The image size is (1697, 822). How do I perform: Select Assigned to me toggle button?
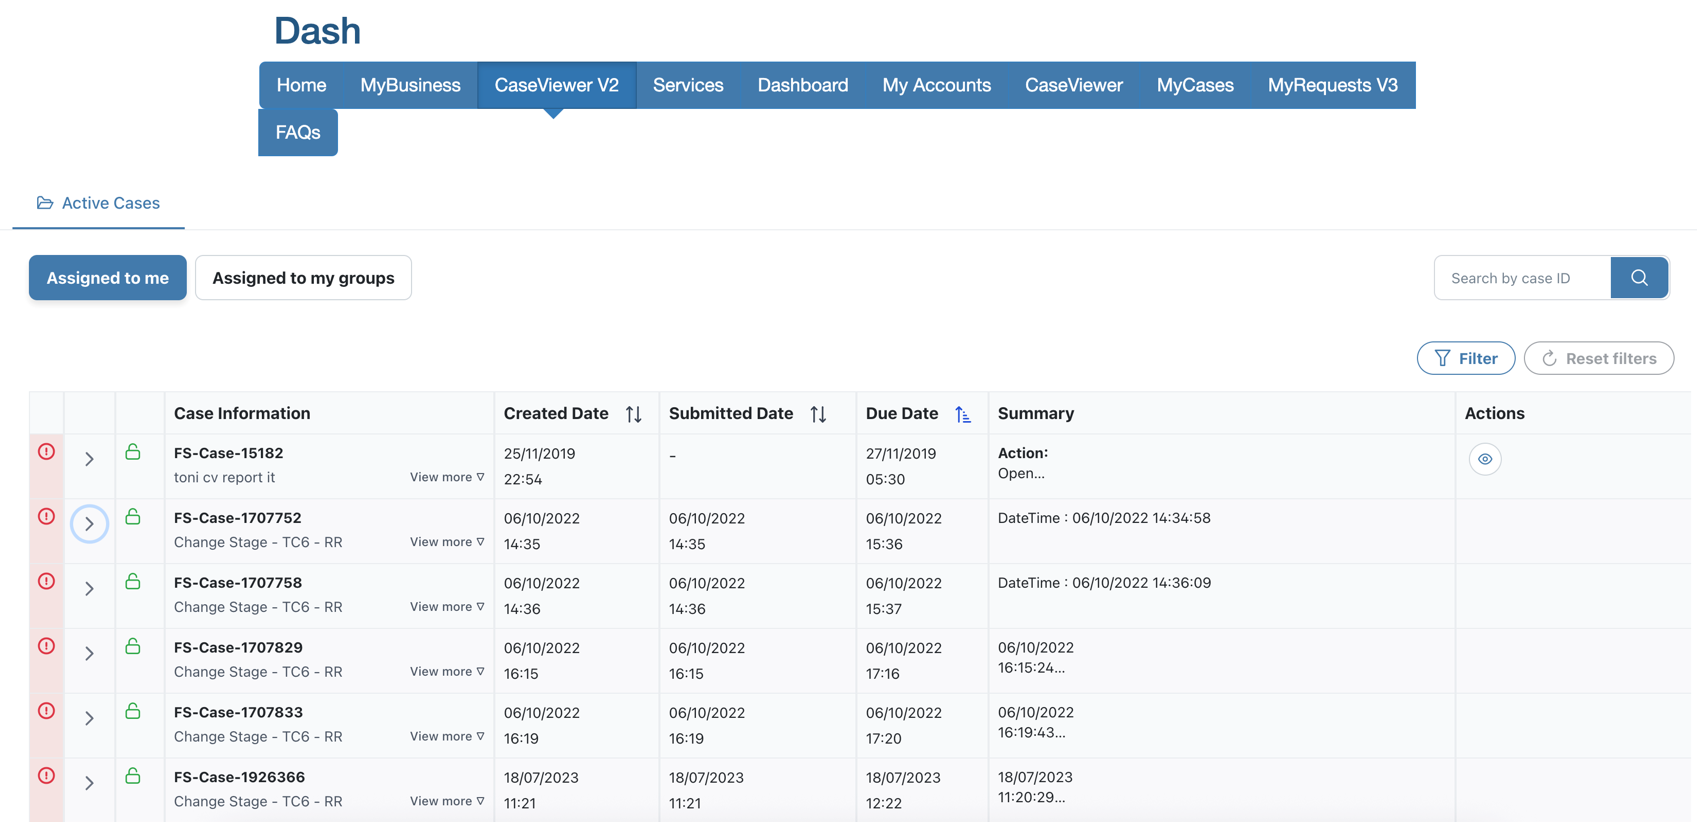[108, 278]
